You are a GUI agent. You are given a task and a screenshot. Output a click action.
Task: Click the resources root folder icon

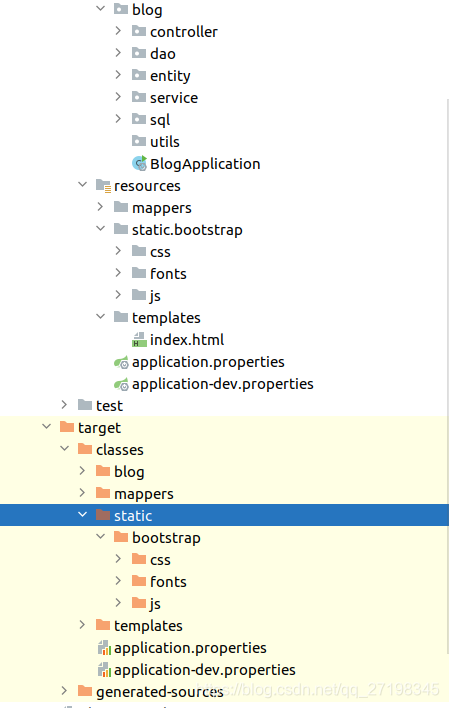(x=103, y=186)
